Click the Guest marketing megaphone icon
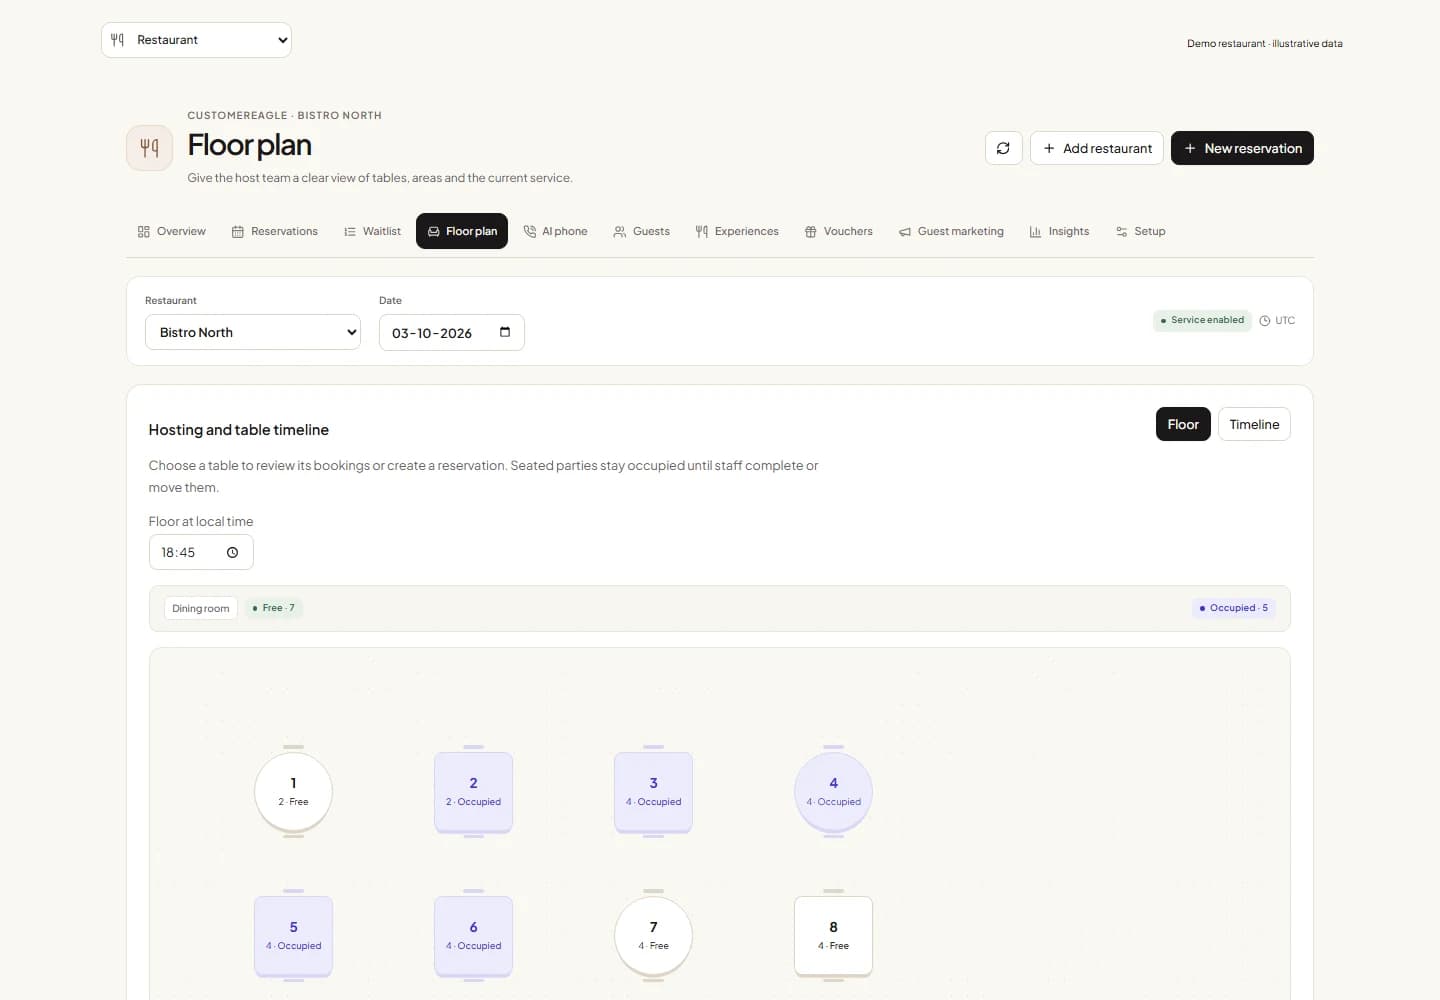 tap(905, 231)
